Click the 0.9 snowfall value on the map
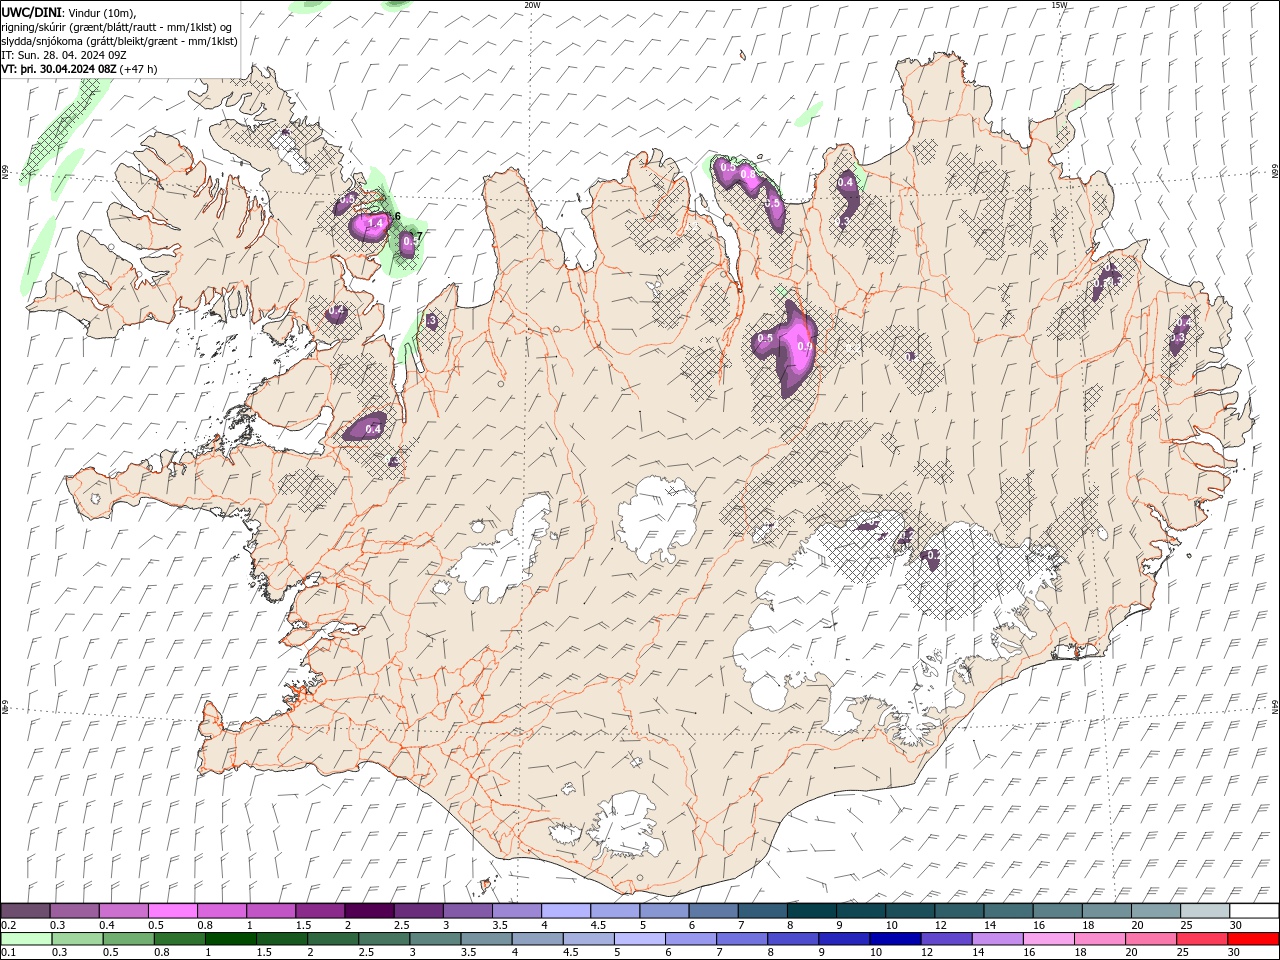 point(803,346)
